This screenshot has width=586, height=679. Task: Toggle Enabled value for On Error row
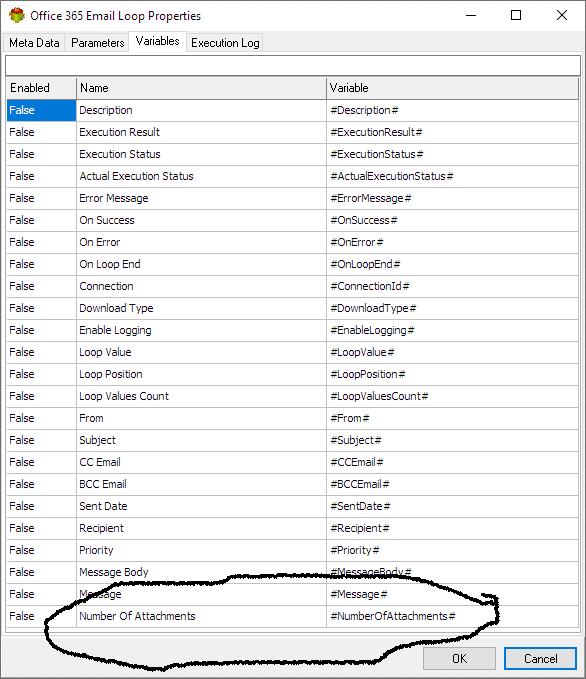click(41, 242)
